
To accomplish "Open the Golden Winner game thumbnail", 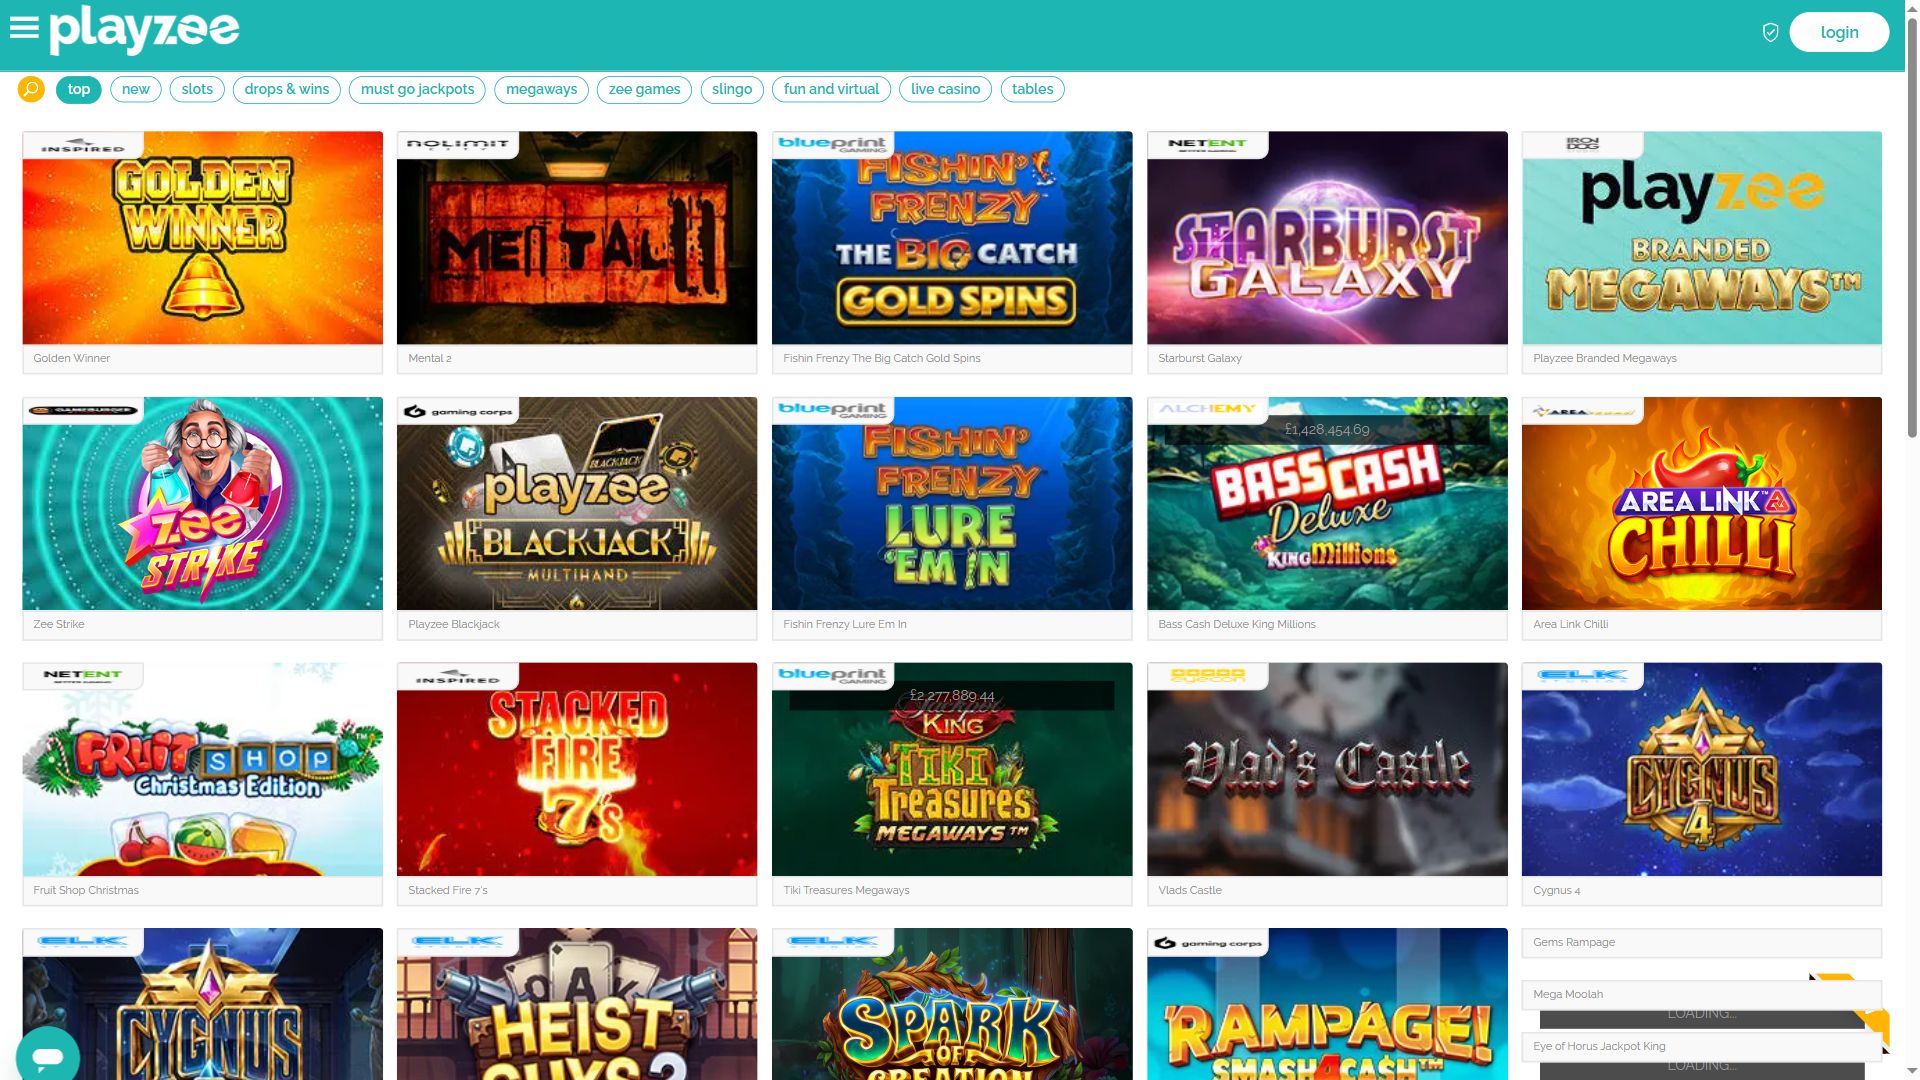I will pos(203,238).
